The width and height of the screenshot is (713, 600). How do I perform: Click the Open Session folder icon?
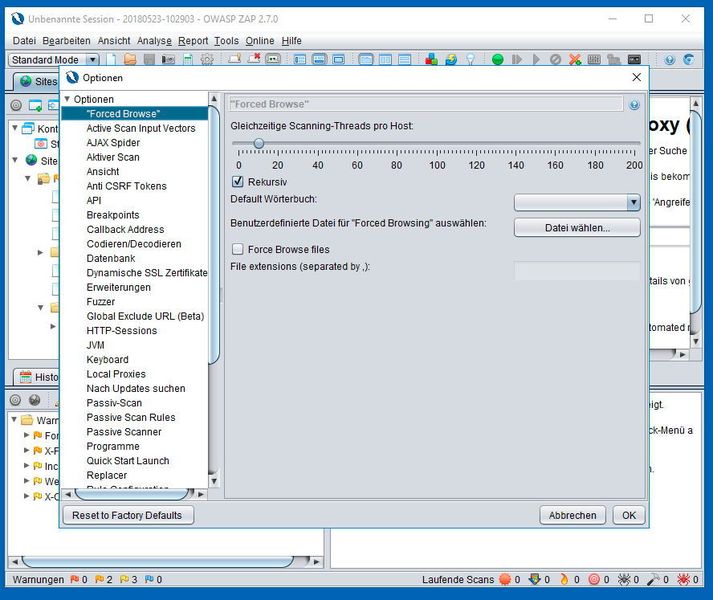(130, 59)
